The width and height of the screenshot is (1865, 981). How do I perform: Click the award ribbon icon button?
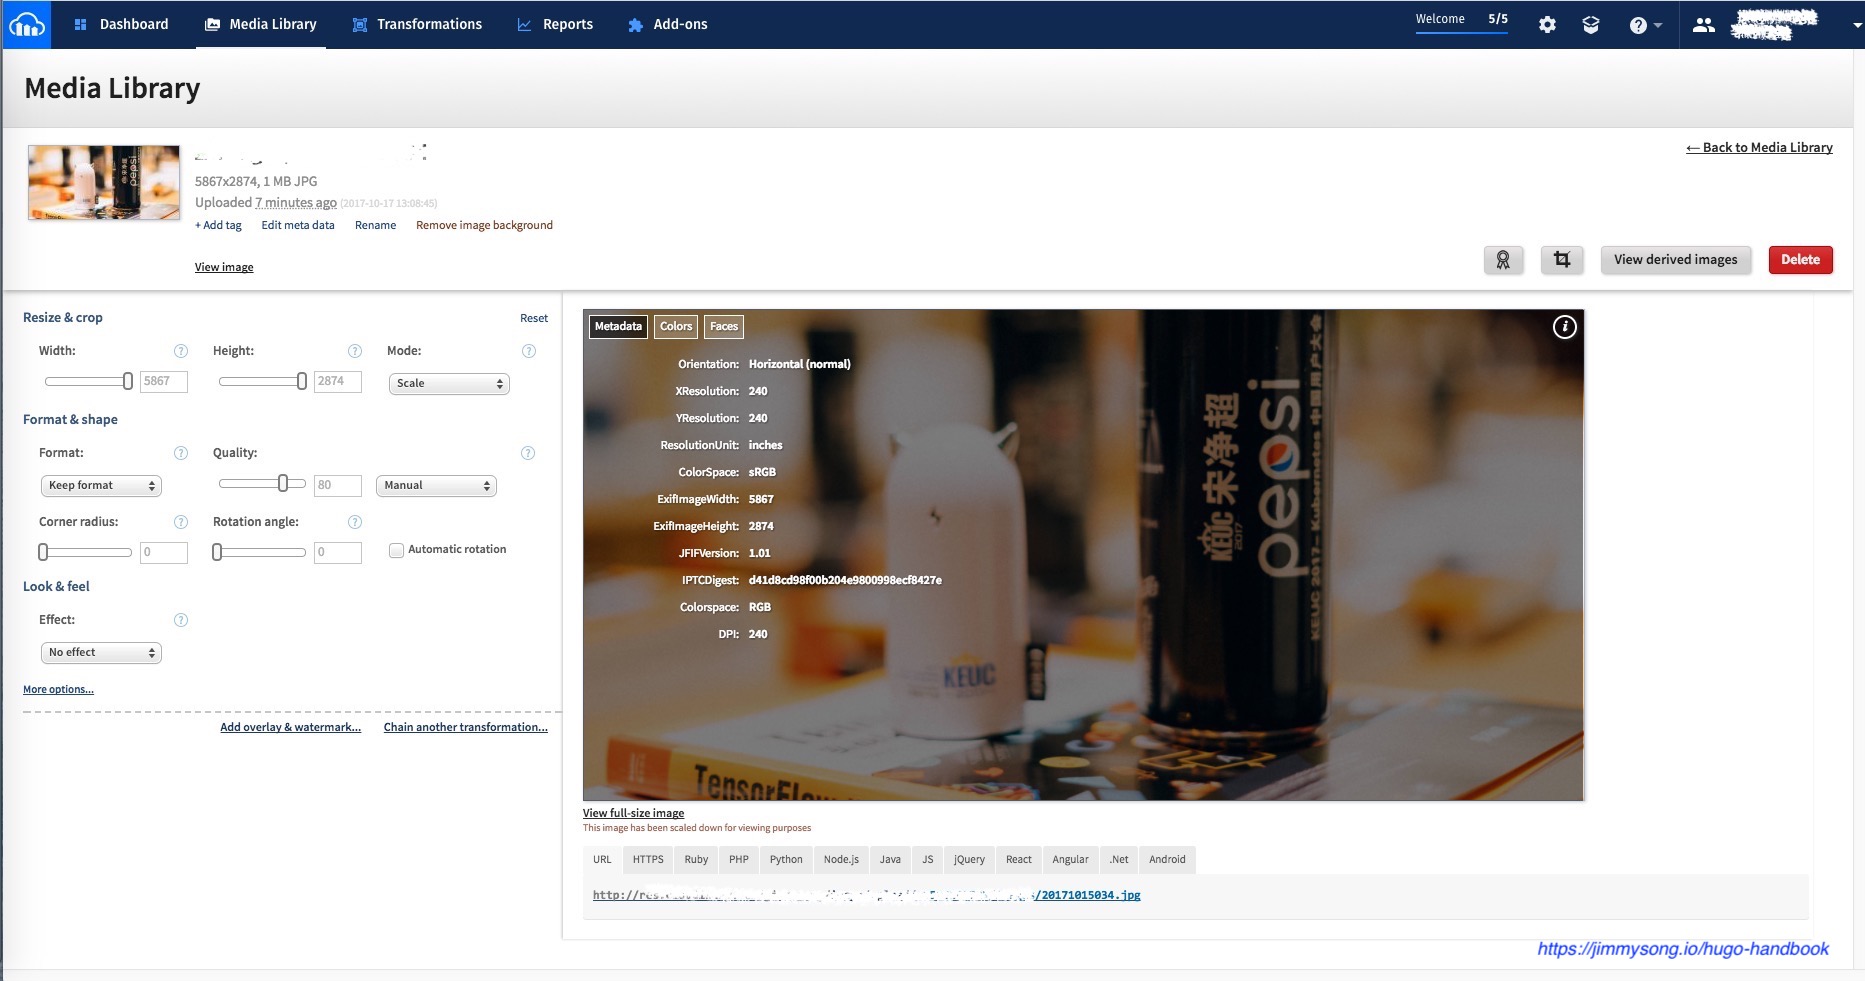(1503, 260)
